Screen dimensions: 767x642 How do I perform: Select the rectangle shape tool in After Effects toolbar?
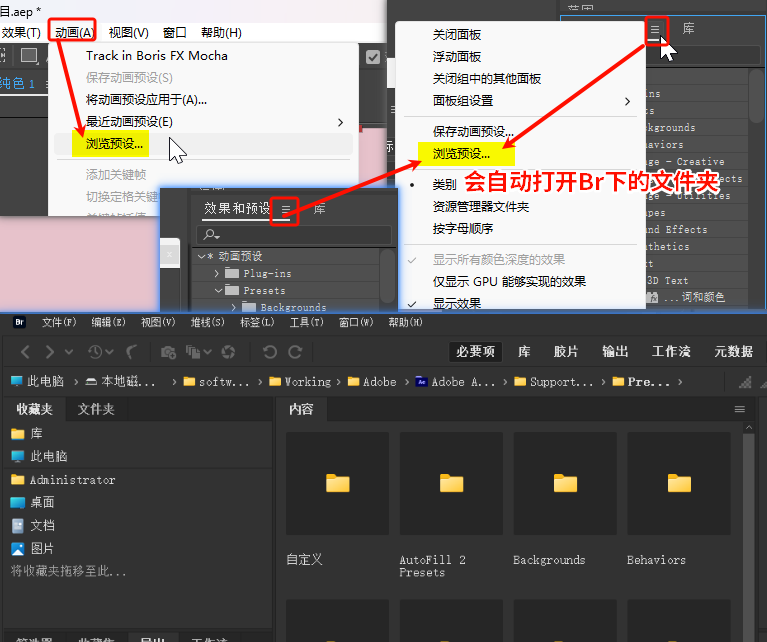[29, 56]
